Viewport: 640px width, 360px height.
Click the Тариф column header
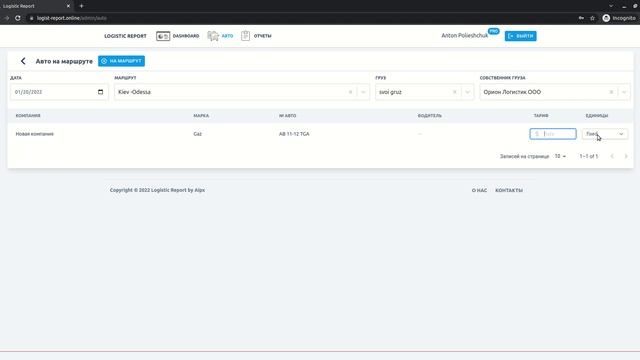[x=541, y=116]
